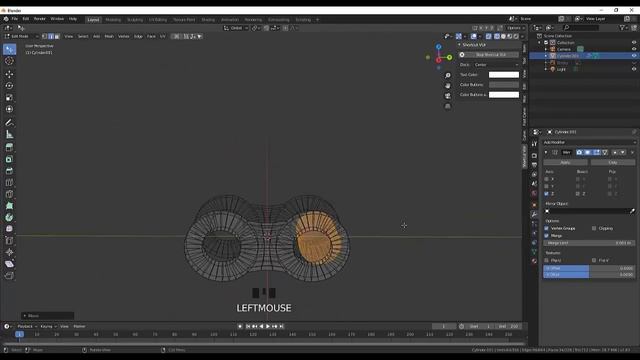This screenshot has width=640, height=360.
Task: Open the Add Modifier dropdown
Action: click(589, 142)
